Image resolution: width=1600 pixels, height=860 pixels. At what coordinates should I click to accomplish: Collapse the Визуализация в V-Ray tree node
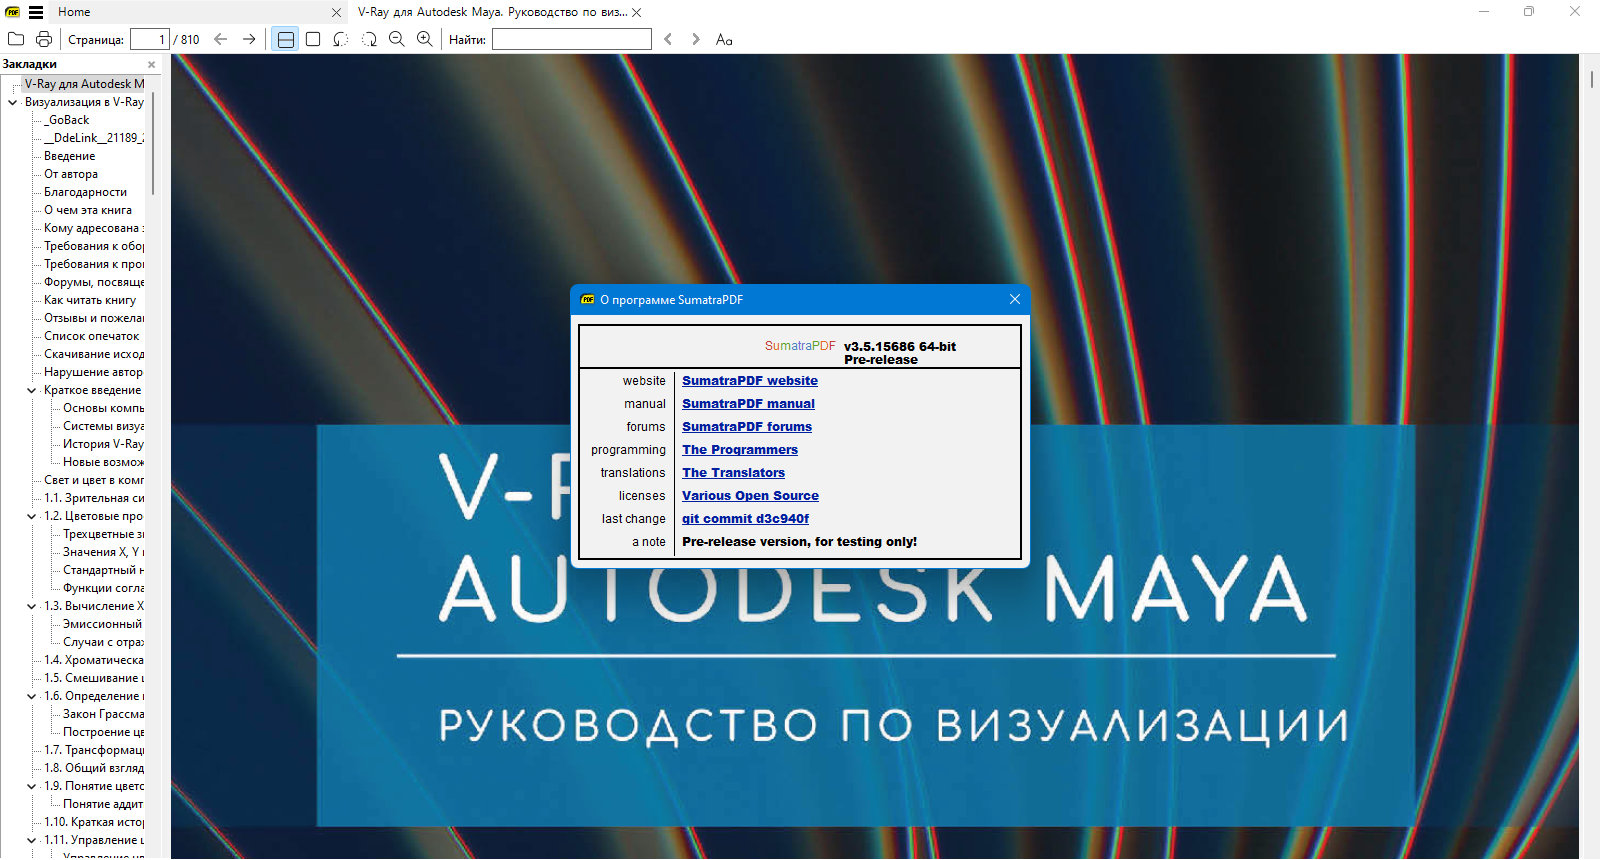[x=13, y=102]
